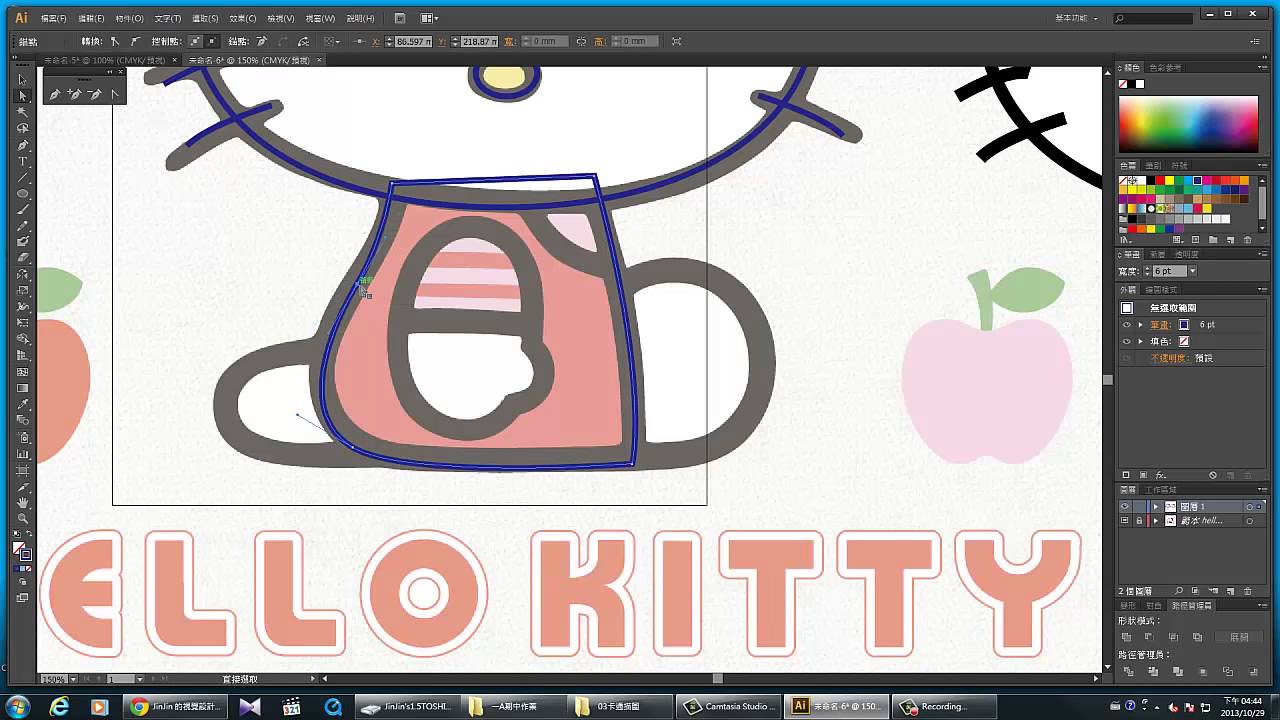Viewport: 1280px width, 720px height.
Task: Expand the 範本 hello layer contents
Action: 1156,521
